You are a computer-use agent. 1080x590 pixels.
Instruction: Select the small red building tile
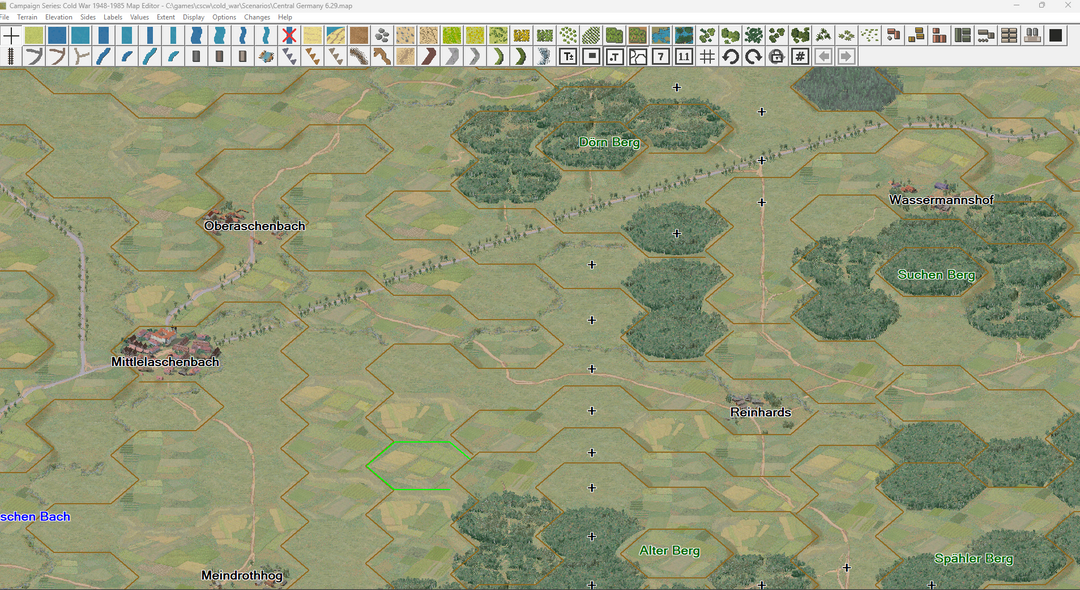pyautogui.click(x=893, y=34)
